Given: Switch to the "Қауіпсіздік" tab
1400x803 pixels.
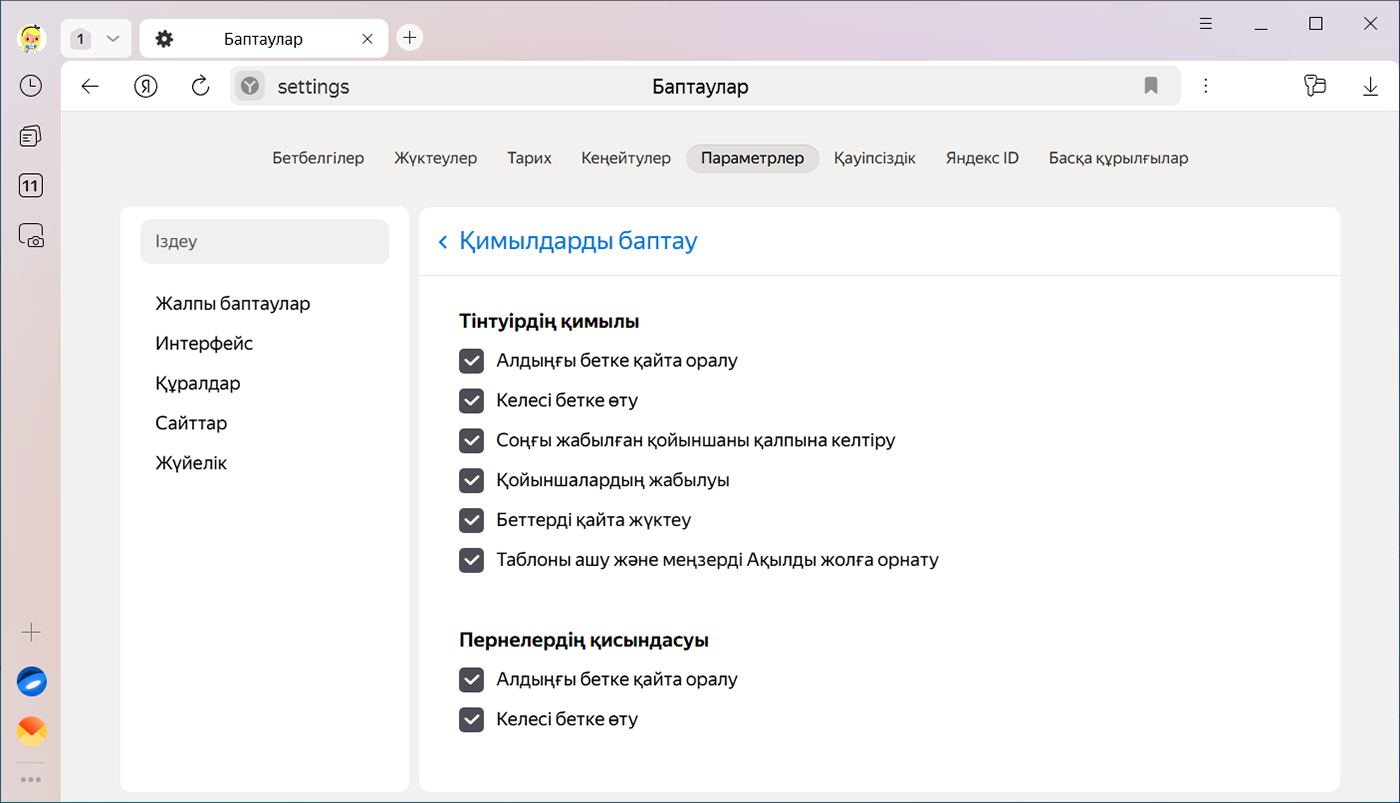Looking at the screenshot, I should (874, 159).
